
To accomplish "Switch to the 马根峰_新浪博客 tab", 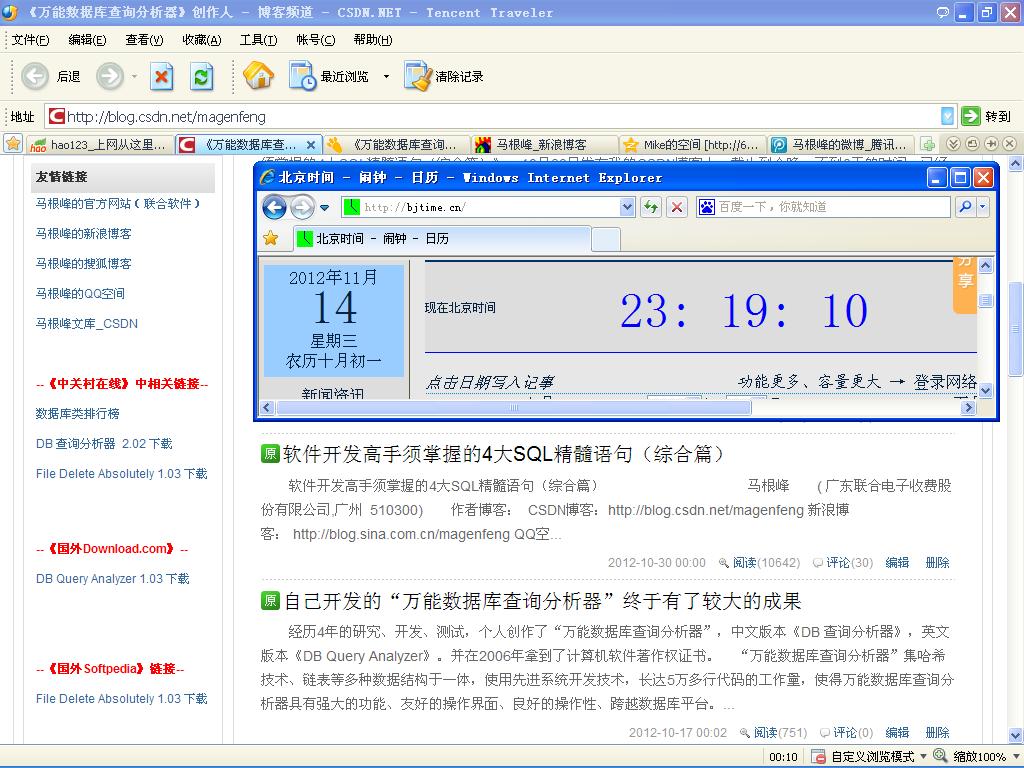I will pyautogui.click(x=545, y=144).
